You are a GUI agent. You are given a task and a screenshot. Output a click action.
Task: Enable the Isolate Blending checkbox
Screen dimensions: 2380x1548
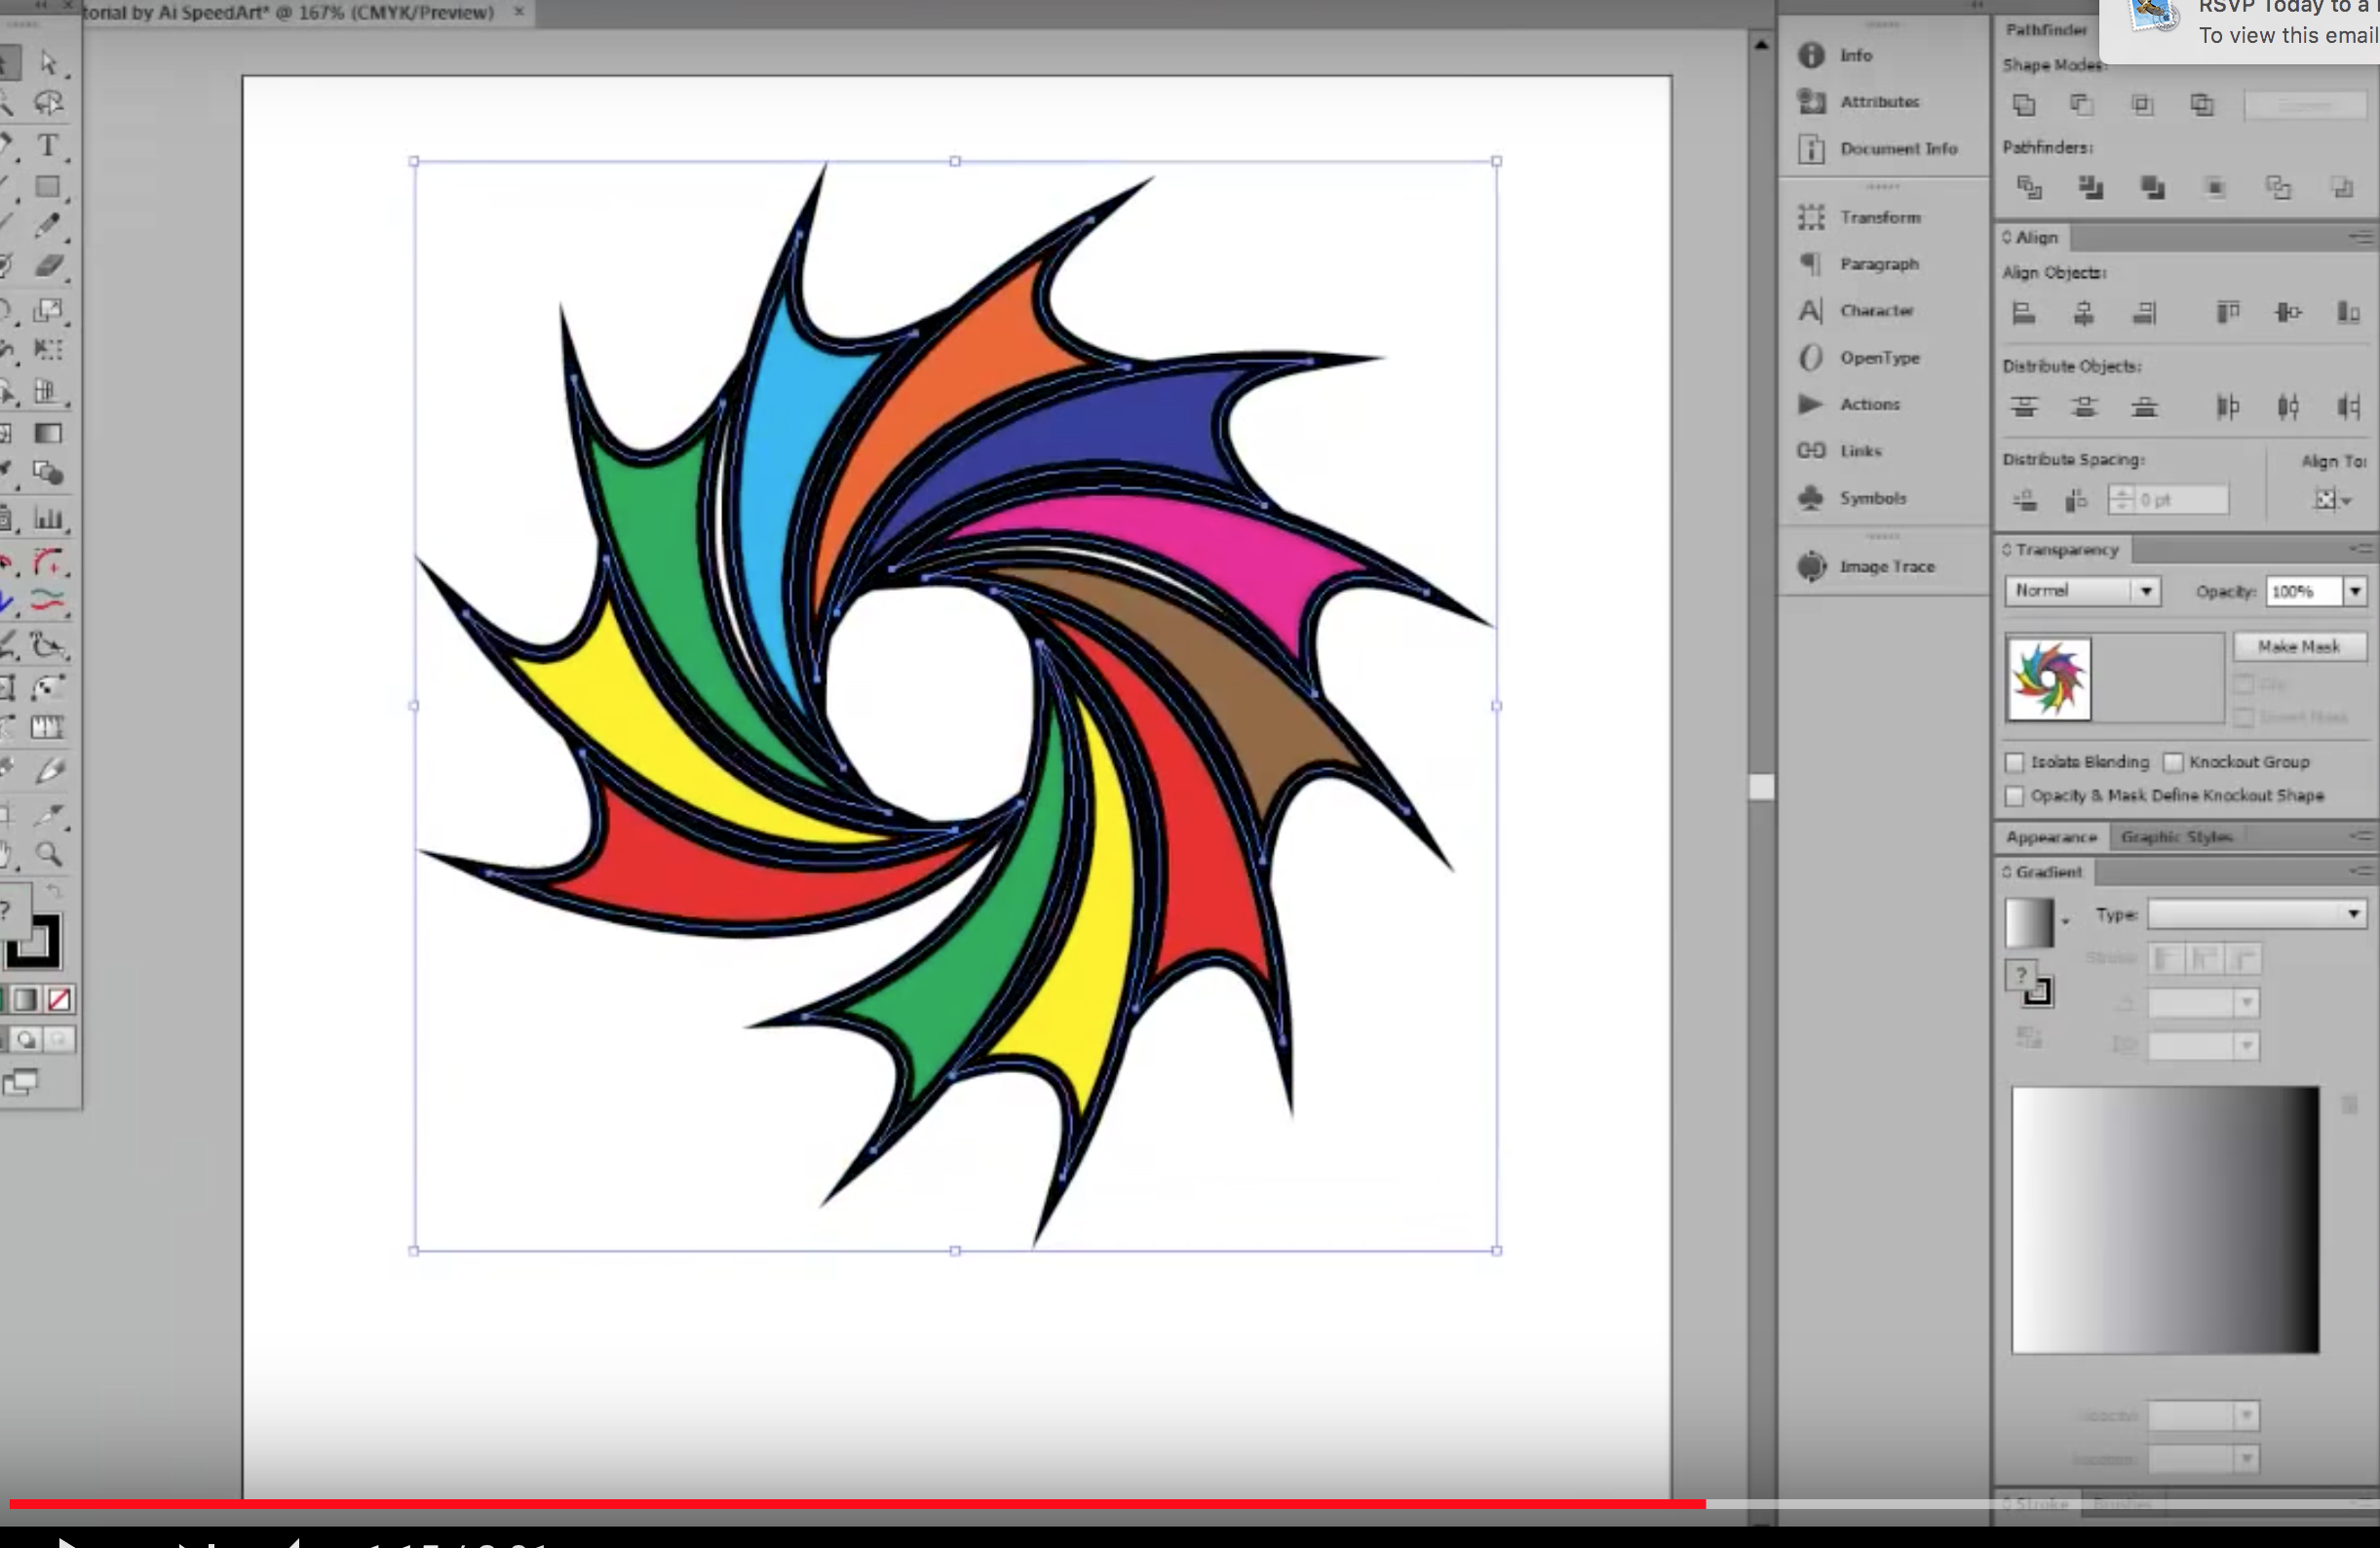(2015, 762)
